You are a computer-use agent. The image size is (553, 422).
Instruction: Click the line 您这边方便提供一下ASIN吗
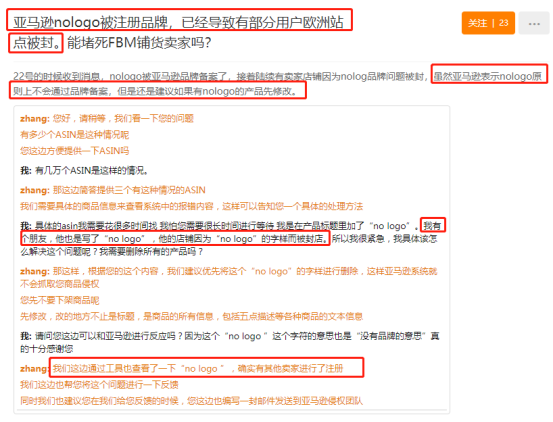74,151
